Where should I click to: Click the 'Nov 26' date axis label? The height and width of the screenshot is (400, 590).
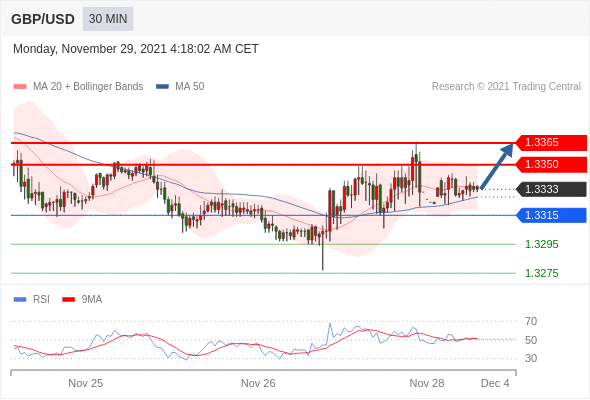click(x=258, y=383)
